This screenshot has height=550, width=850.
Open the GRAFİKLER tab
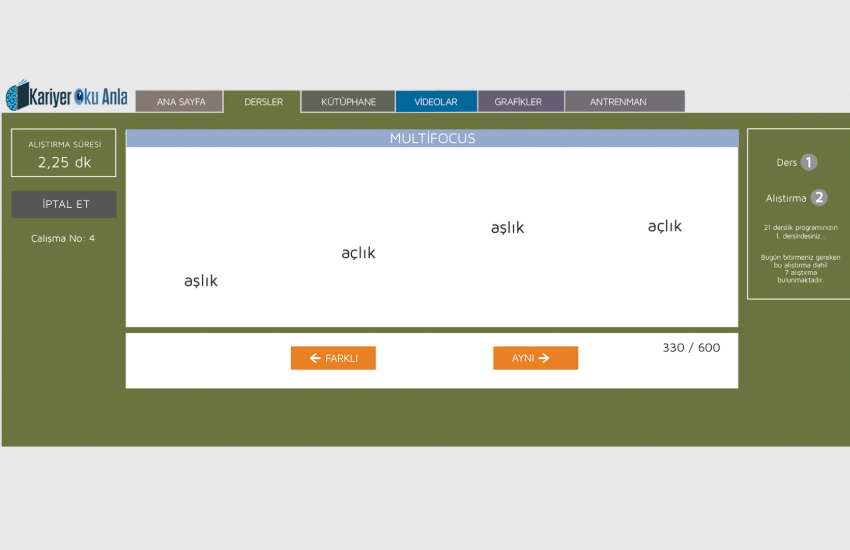click(x=518, y=102)
